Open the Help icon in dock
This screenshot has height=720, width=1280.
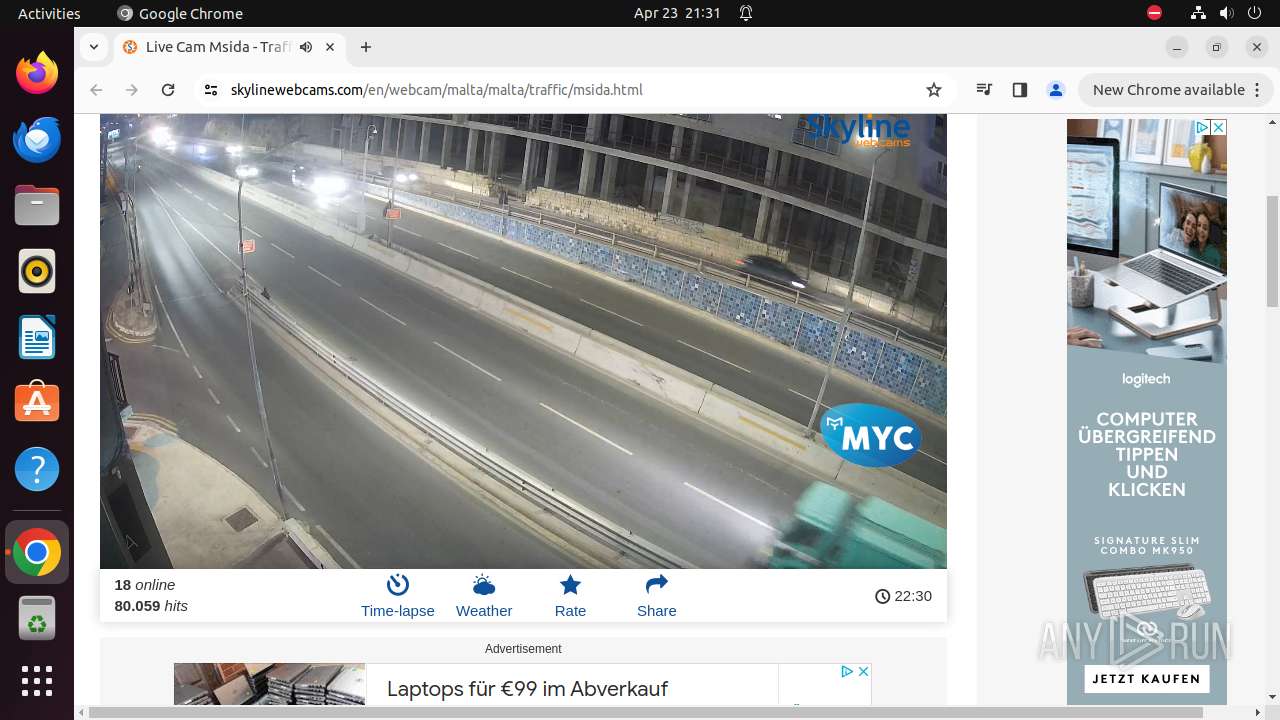click(x=37, y=469)
